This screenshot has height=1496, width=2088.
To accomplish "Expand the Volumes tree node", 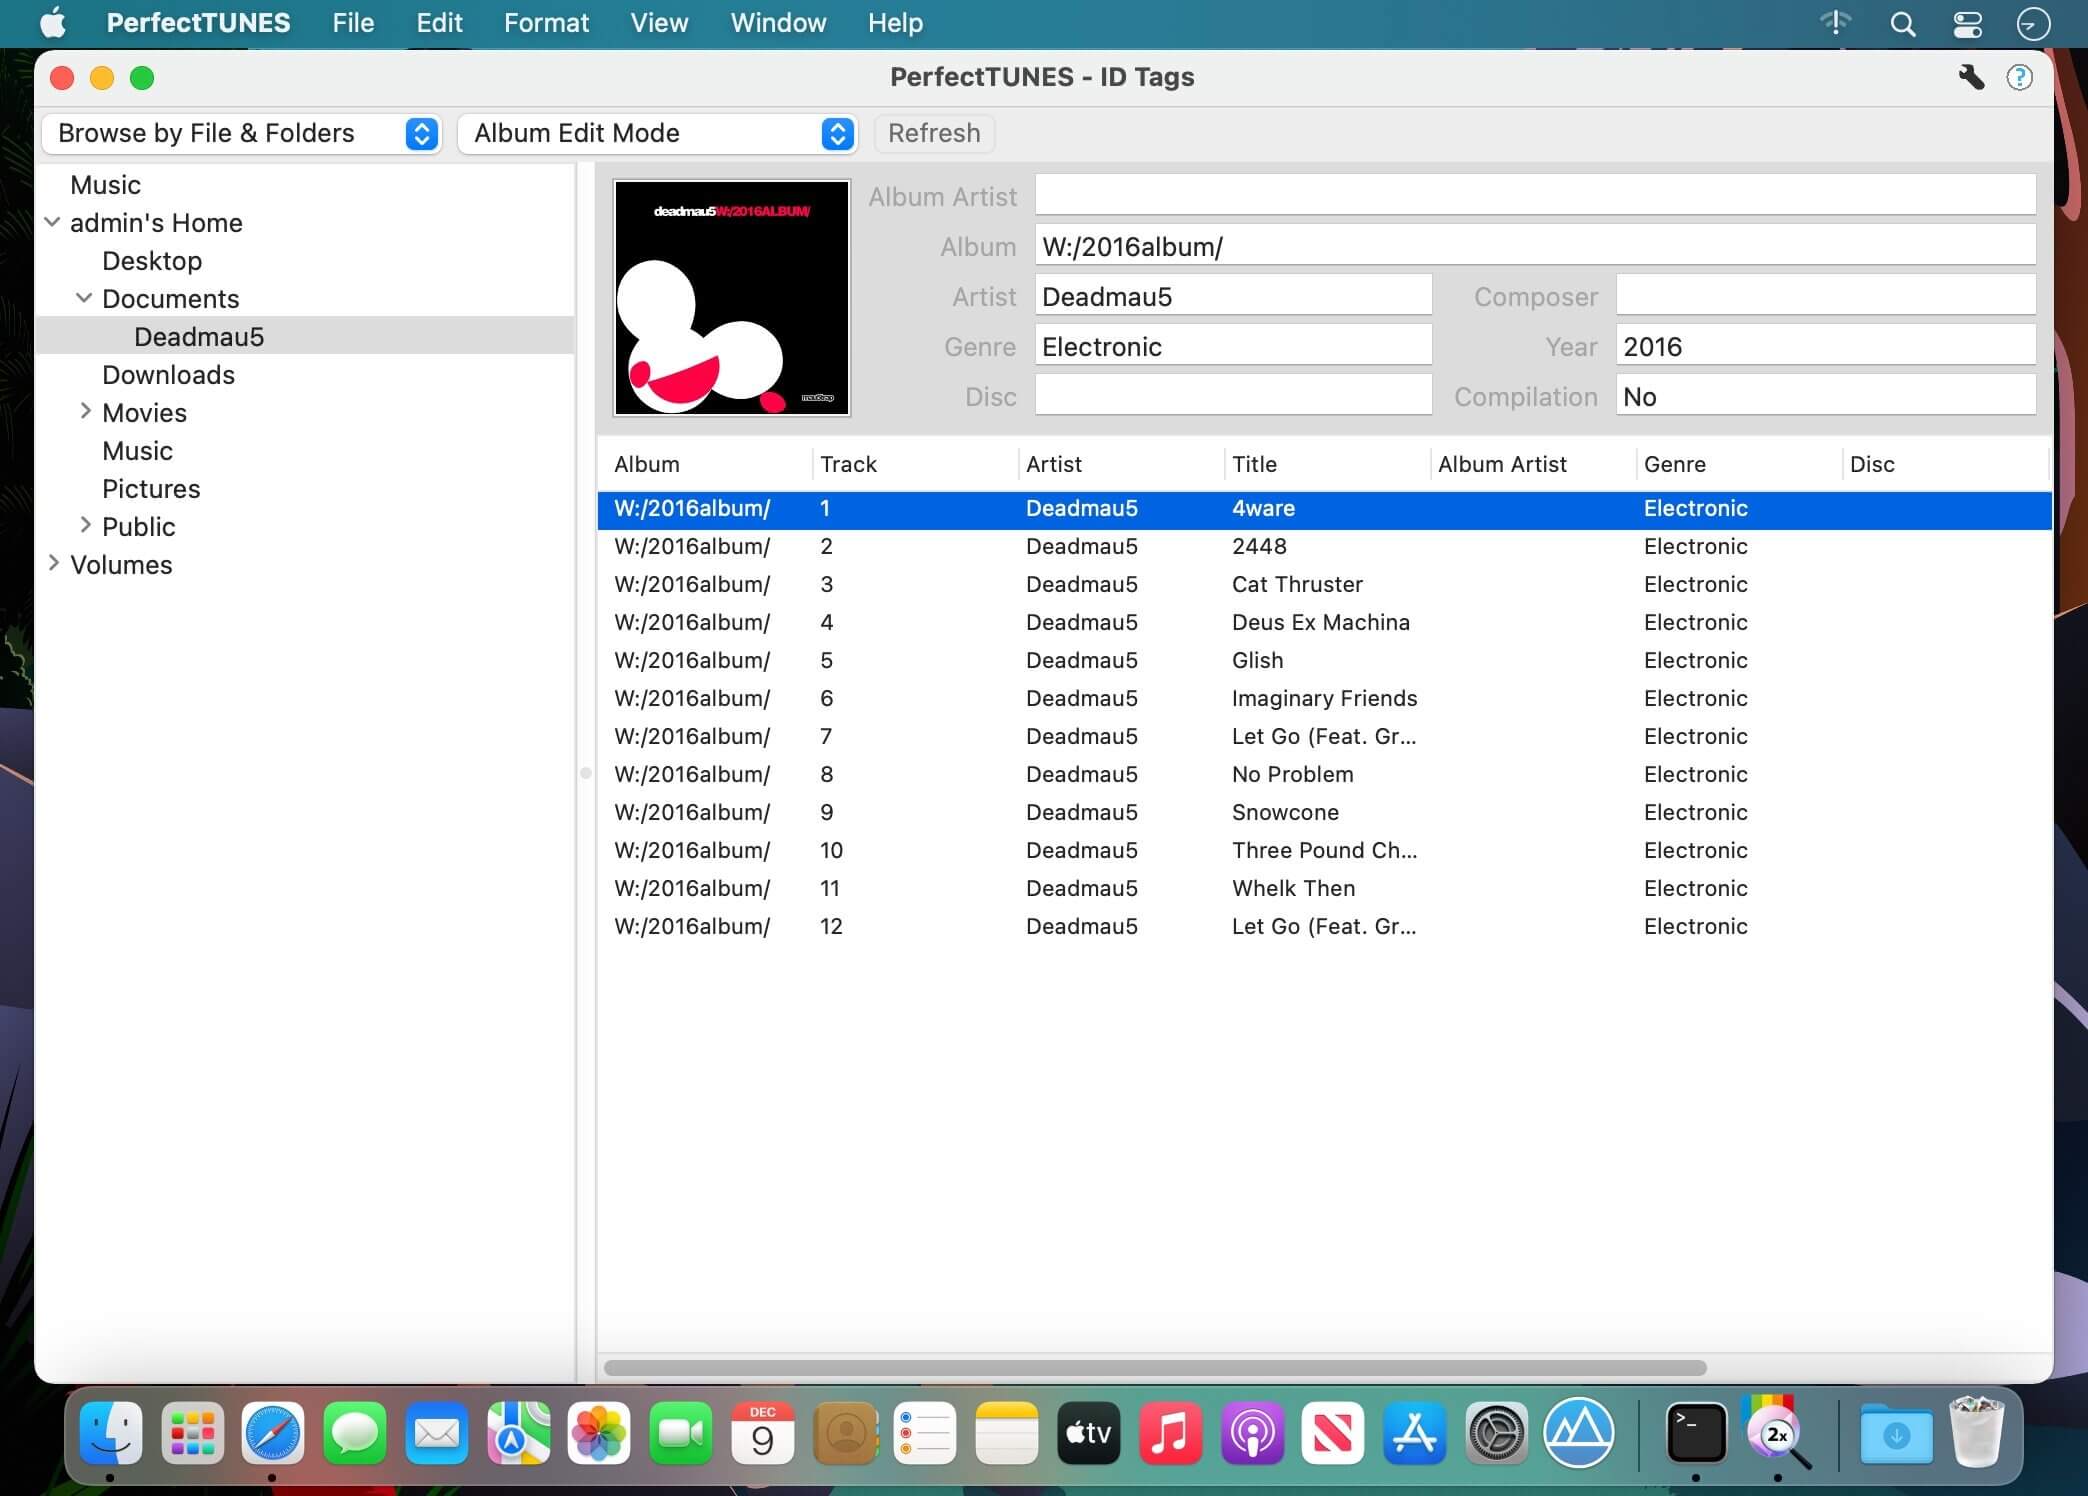I will click(53, 563).
